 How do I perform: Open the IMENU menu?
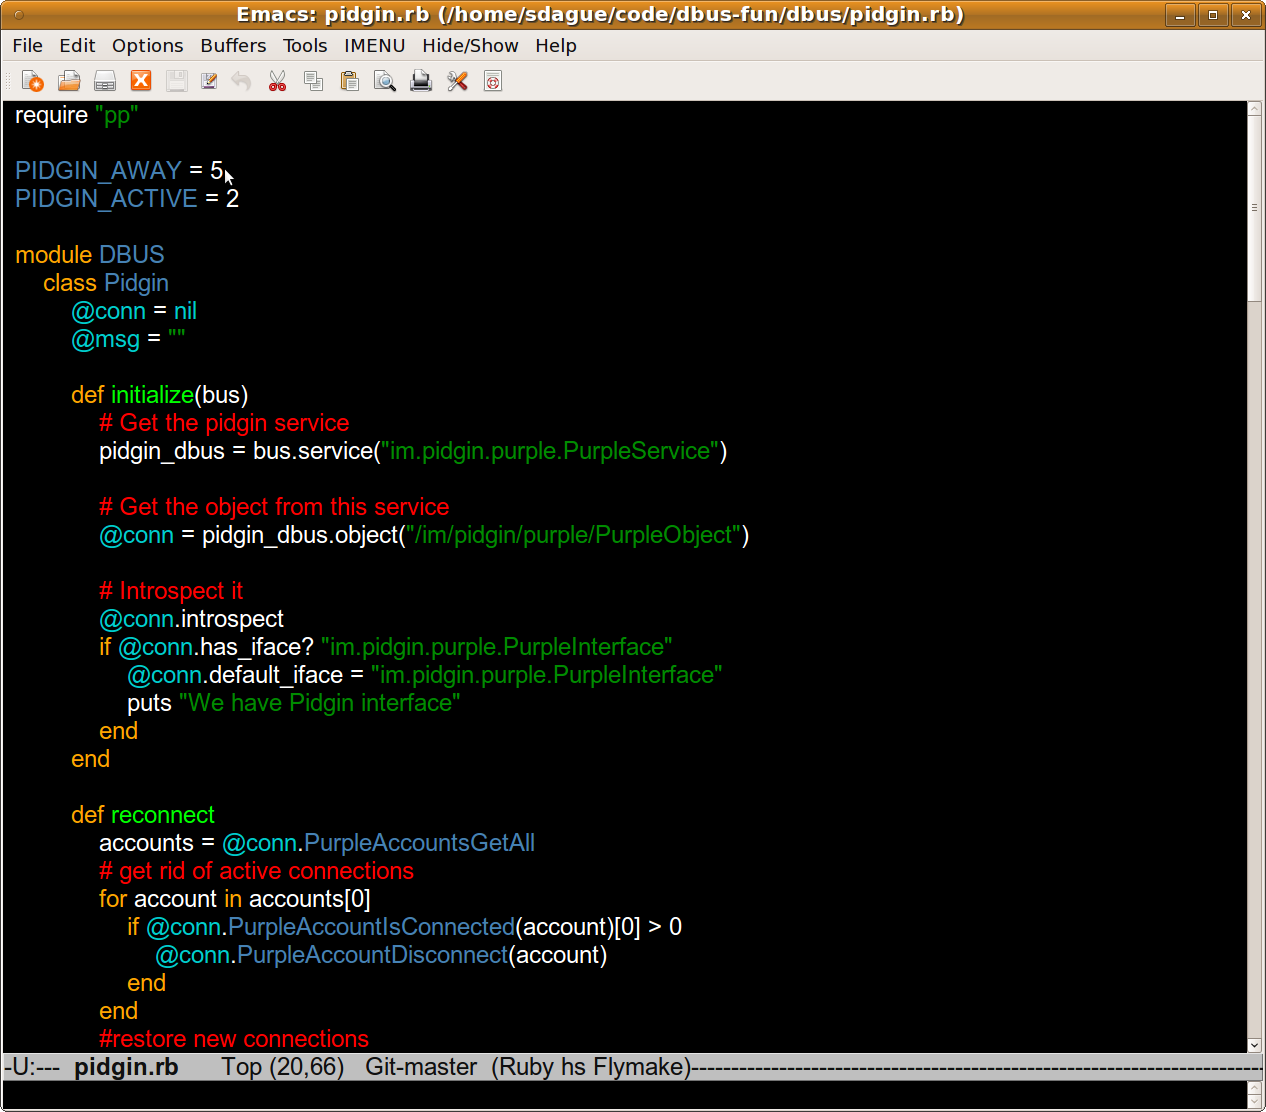click(375, 45)
